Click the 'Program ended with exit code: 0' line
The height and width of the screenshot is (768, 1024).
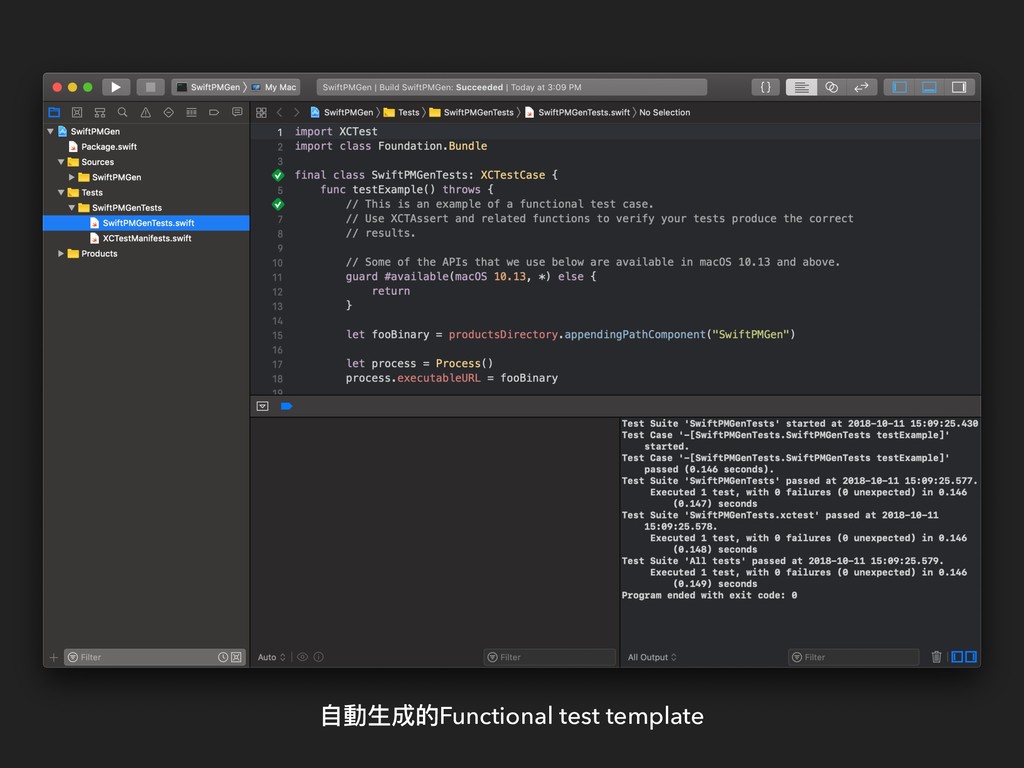click(709, 596)
